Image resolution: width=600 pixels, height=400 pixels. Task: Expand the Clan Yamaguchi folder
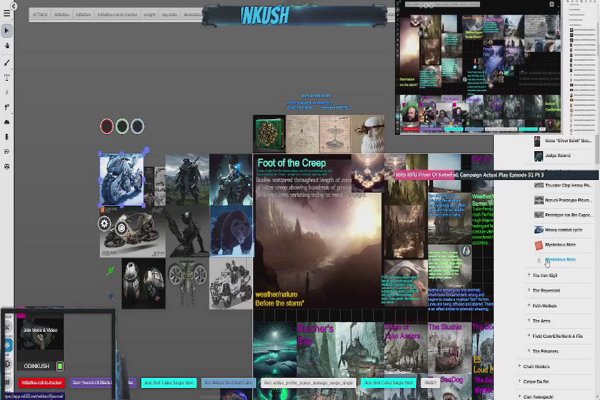pos(520,396)
